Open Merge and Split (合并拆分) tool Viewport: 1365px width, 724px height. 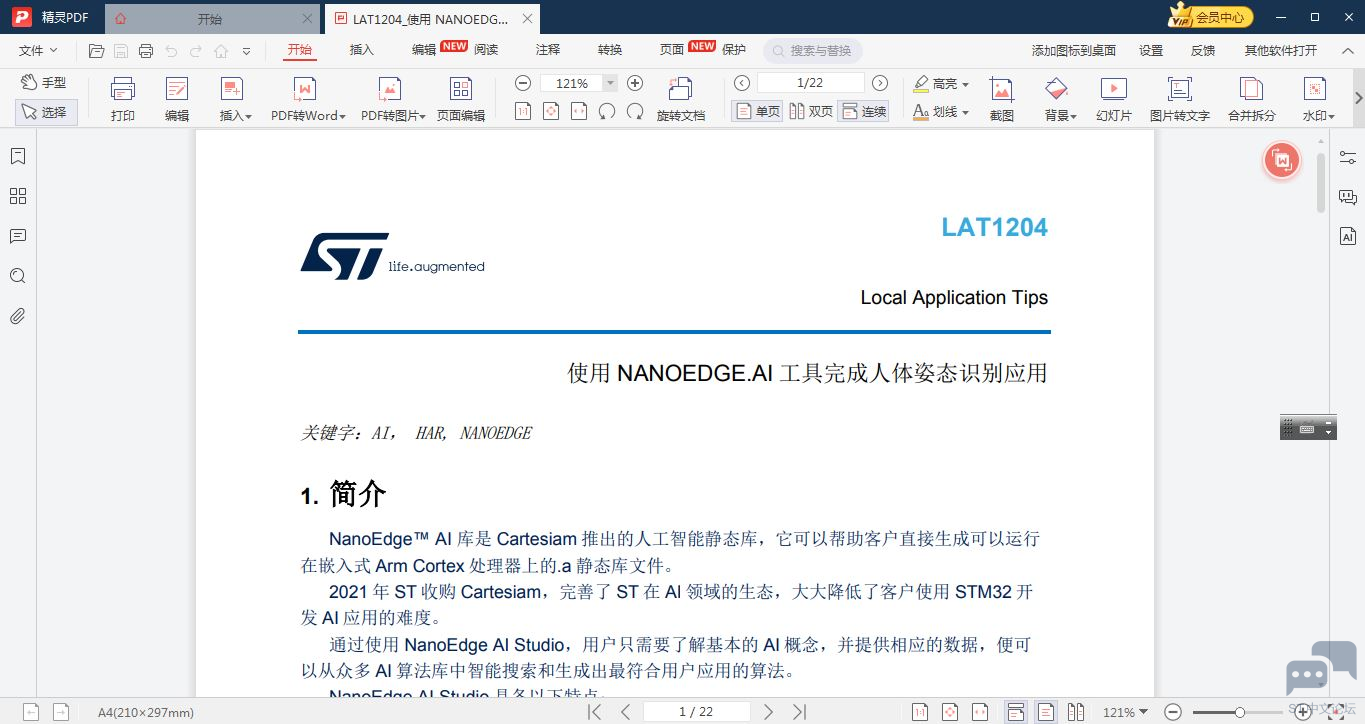tap(1252, 99)
